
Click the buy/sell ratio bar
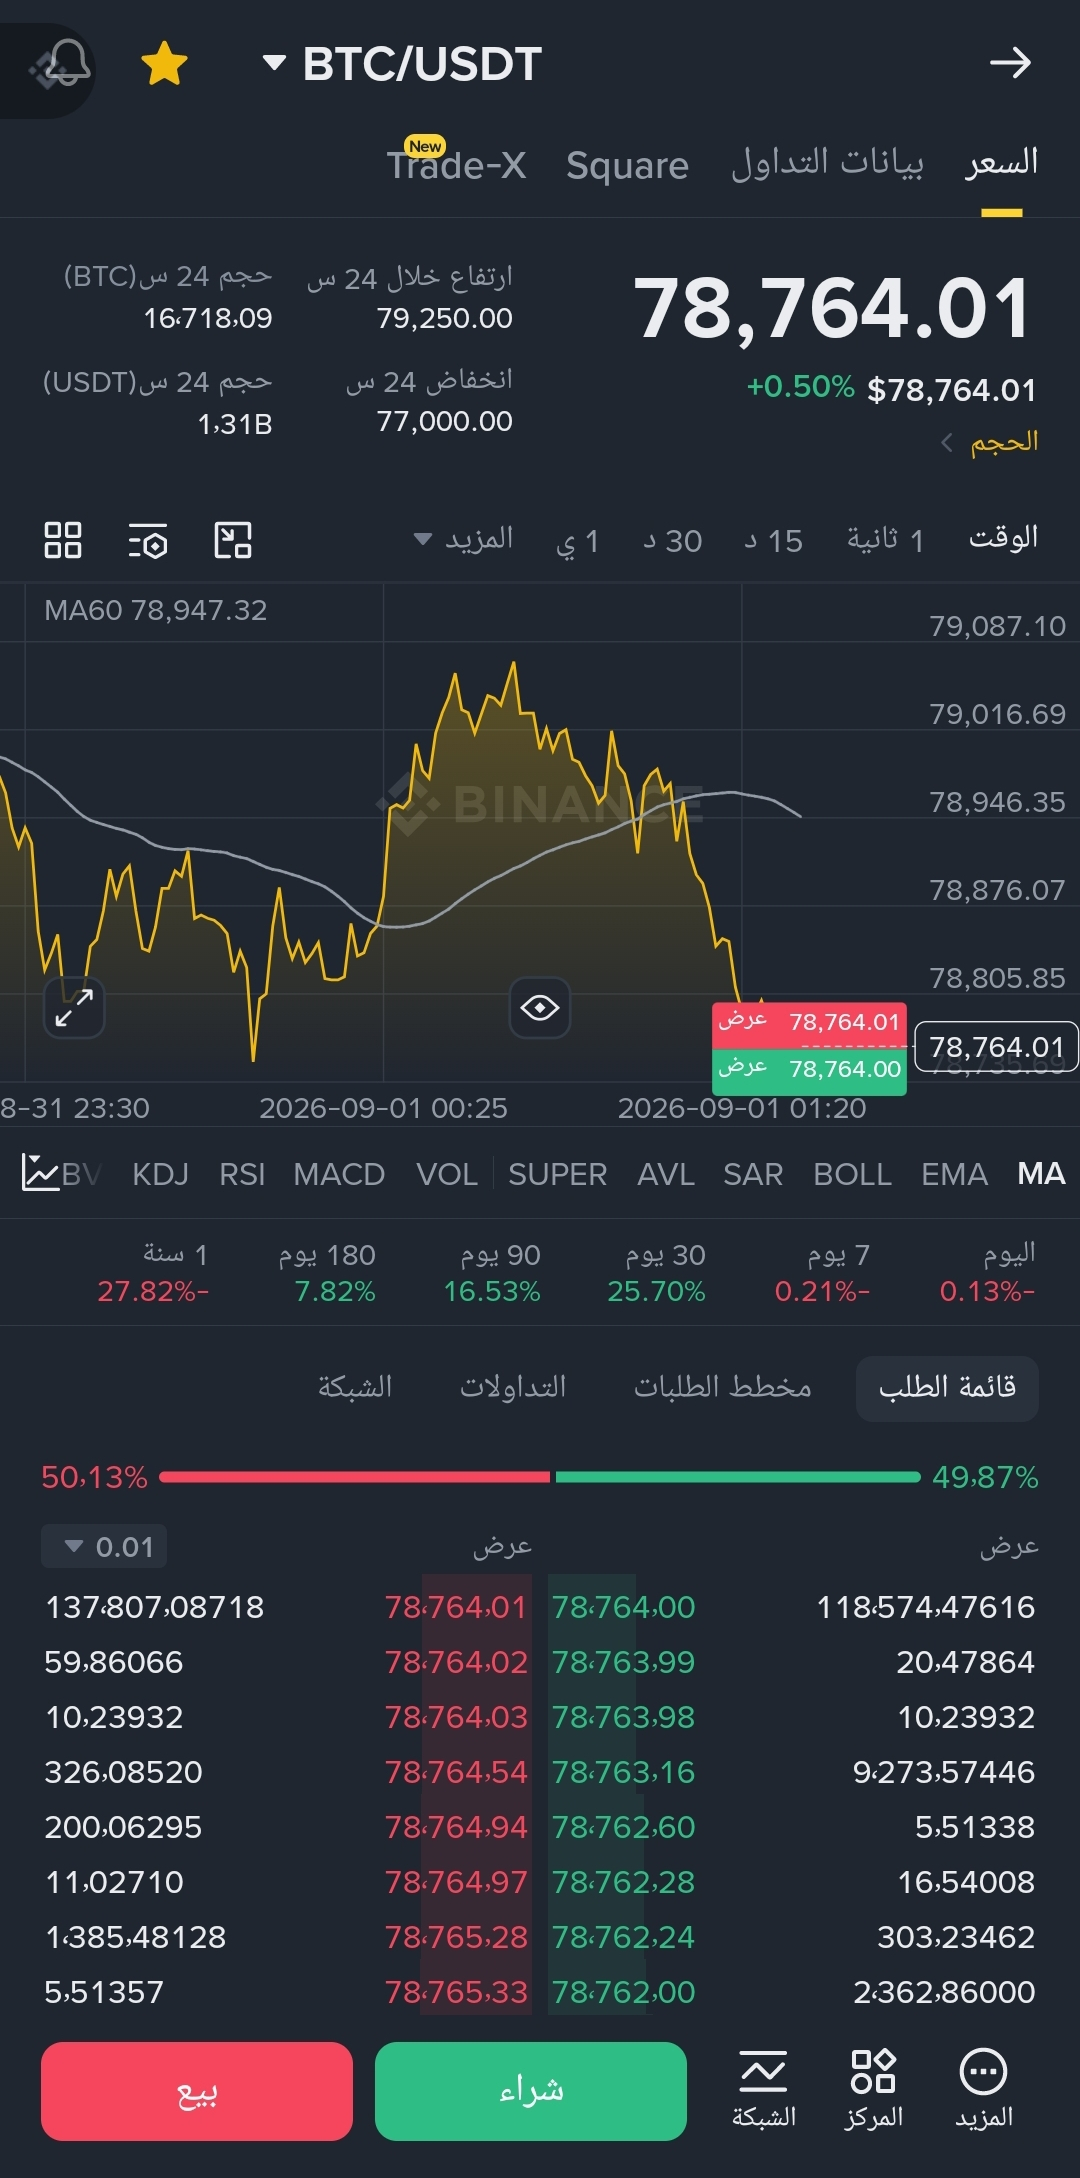coord(540,1477)
